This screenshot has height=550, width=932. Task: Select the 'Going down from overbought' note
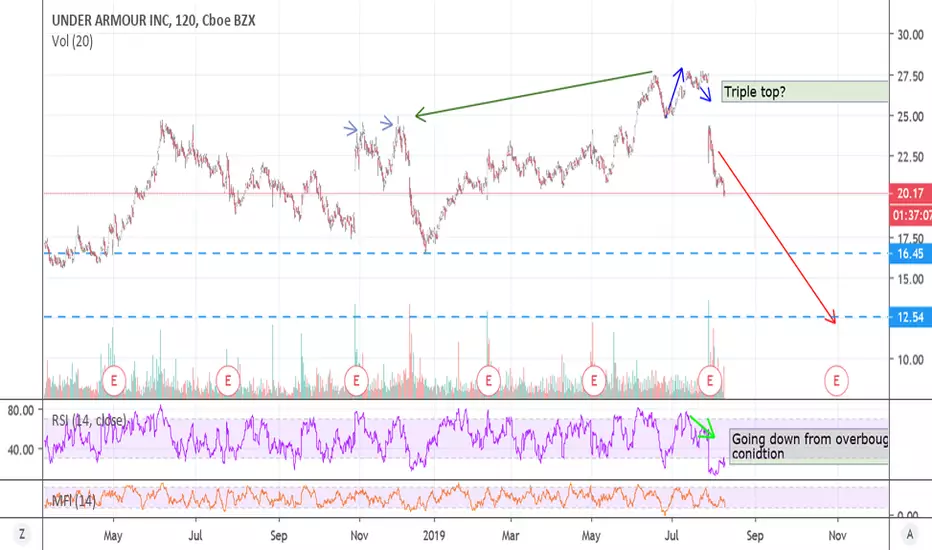[x=809, y=446]
